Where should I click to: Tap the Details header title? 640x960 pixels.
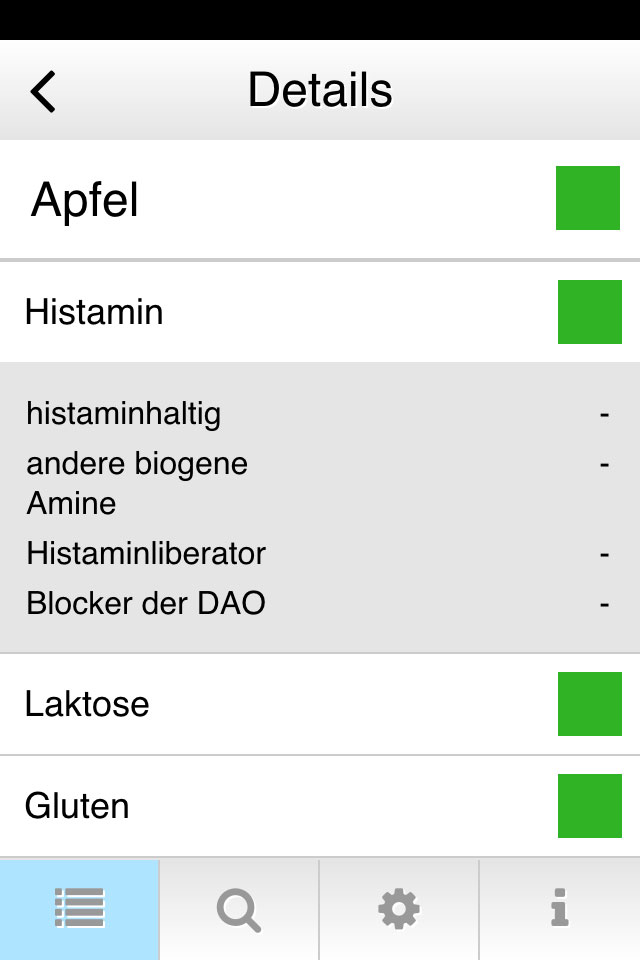click(x=320, y=90)
